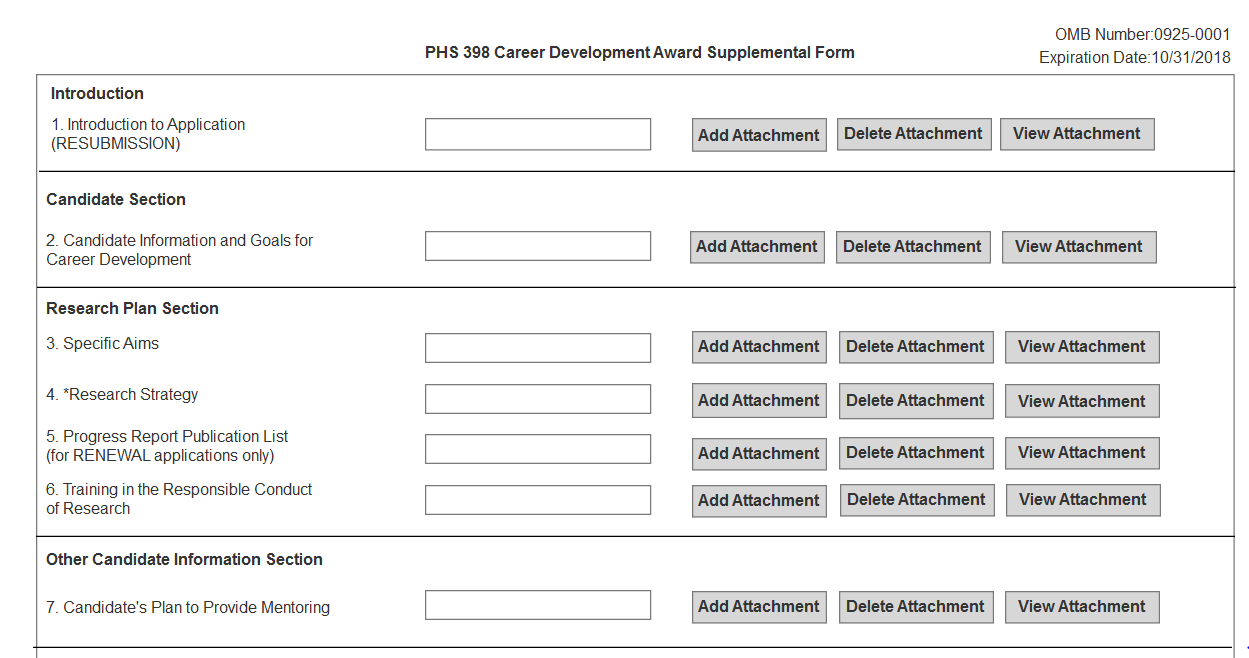View the Research Strategy attachment

click(x=1082, y=401)
